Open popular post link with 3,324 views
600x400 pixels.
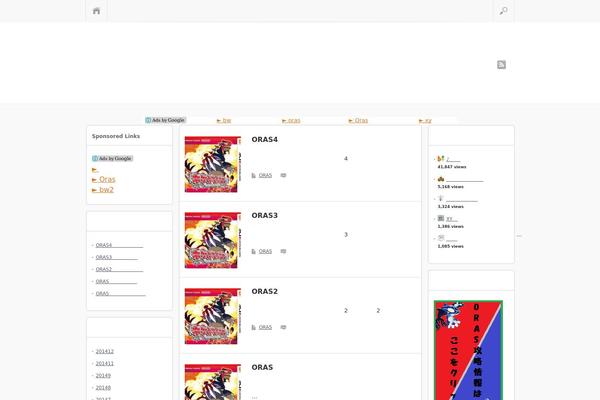click(462, 199)
